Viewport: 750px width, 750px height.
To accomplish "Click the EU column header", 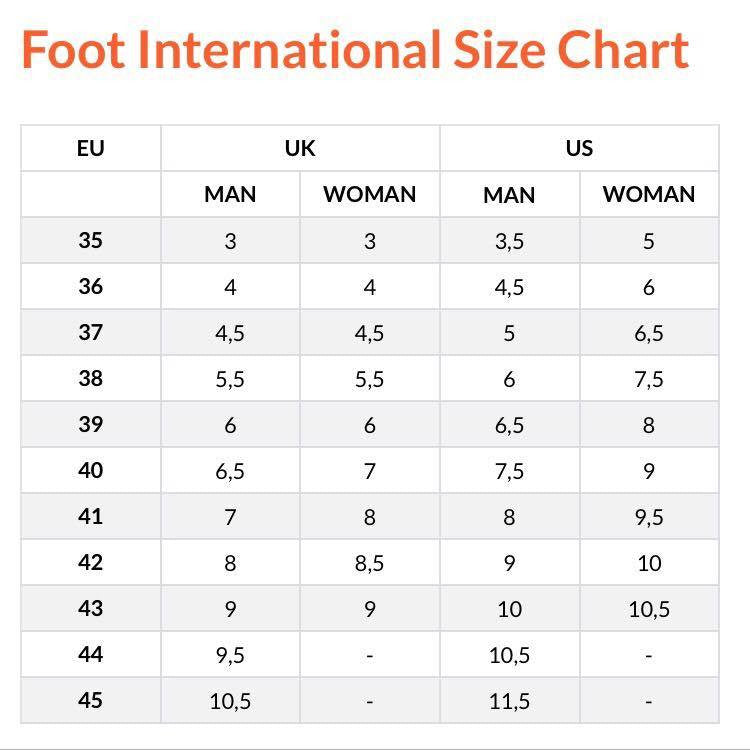I will [x=90, y=149].
